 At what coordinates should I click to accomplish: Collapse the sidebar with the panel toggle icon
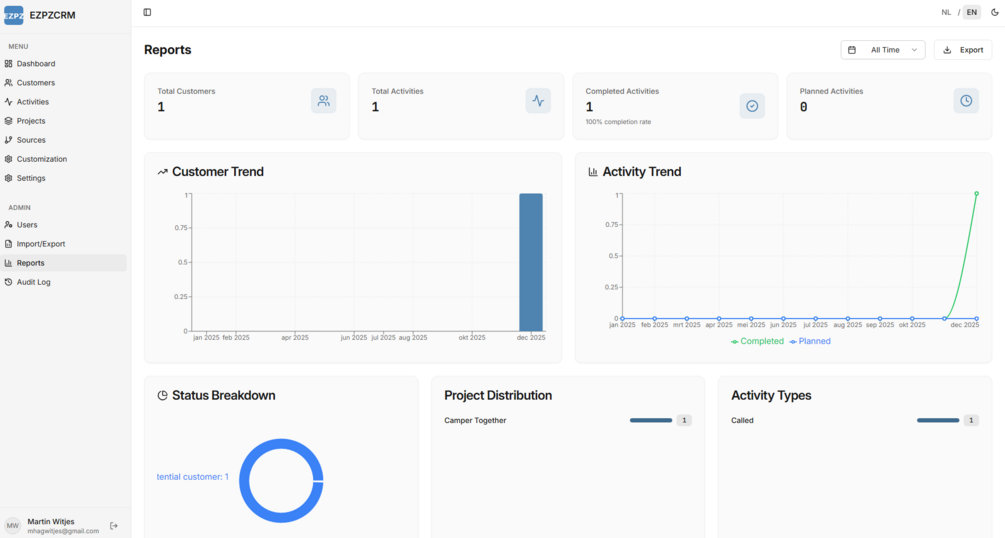147,12
